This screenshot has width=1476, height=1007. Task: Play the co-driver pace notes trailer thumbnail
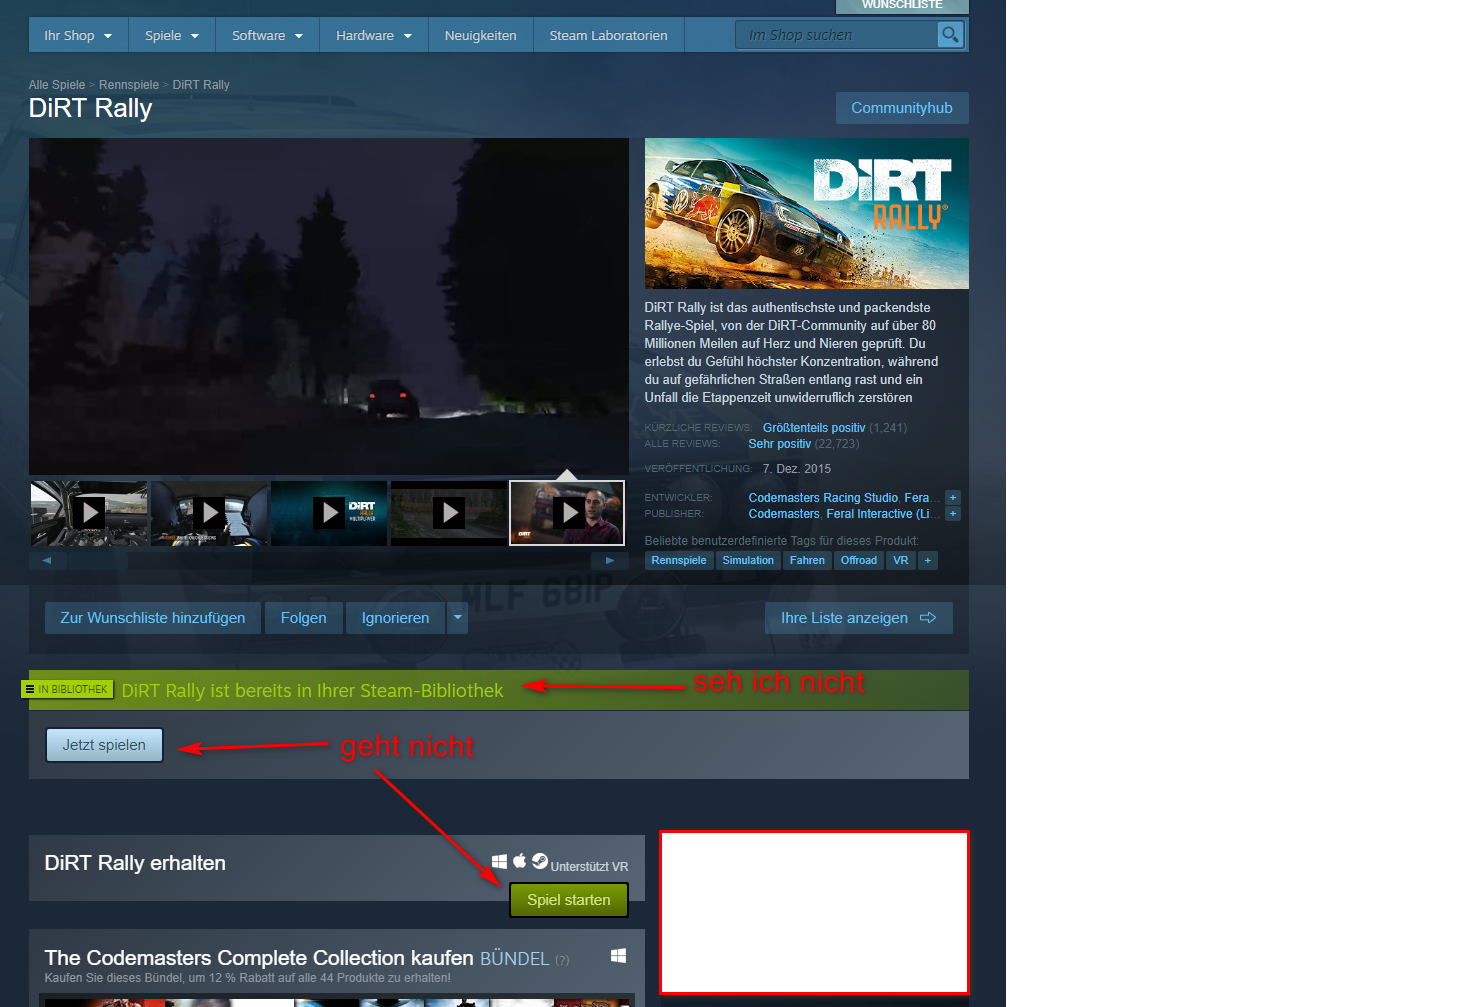pyautogui.click(x=209, y=513)
